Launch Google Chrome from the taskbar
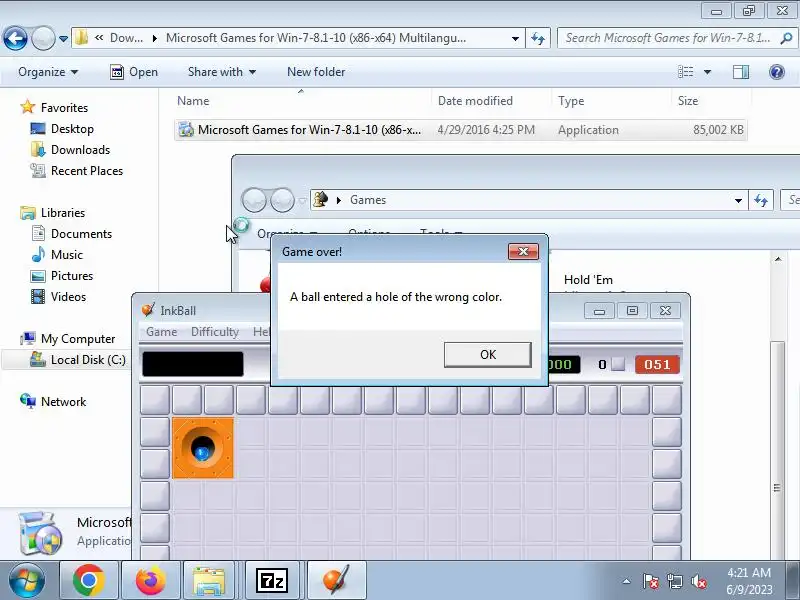800x600 pixels. [x=88, y=580]
